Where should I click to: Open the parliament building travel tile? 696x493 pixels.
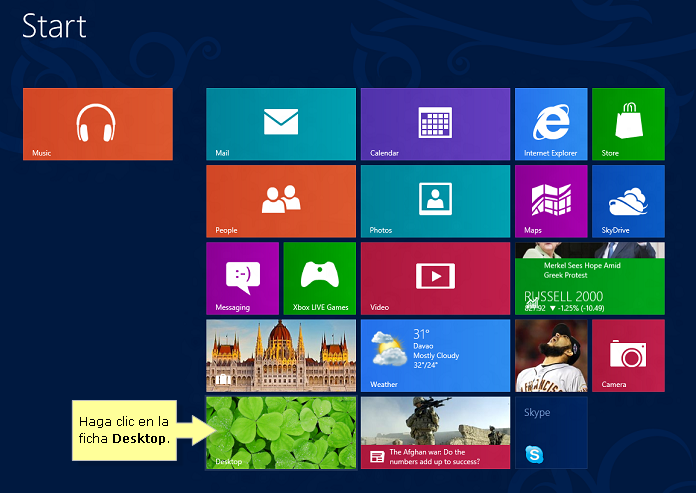[281, 355]
